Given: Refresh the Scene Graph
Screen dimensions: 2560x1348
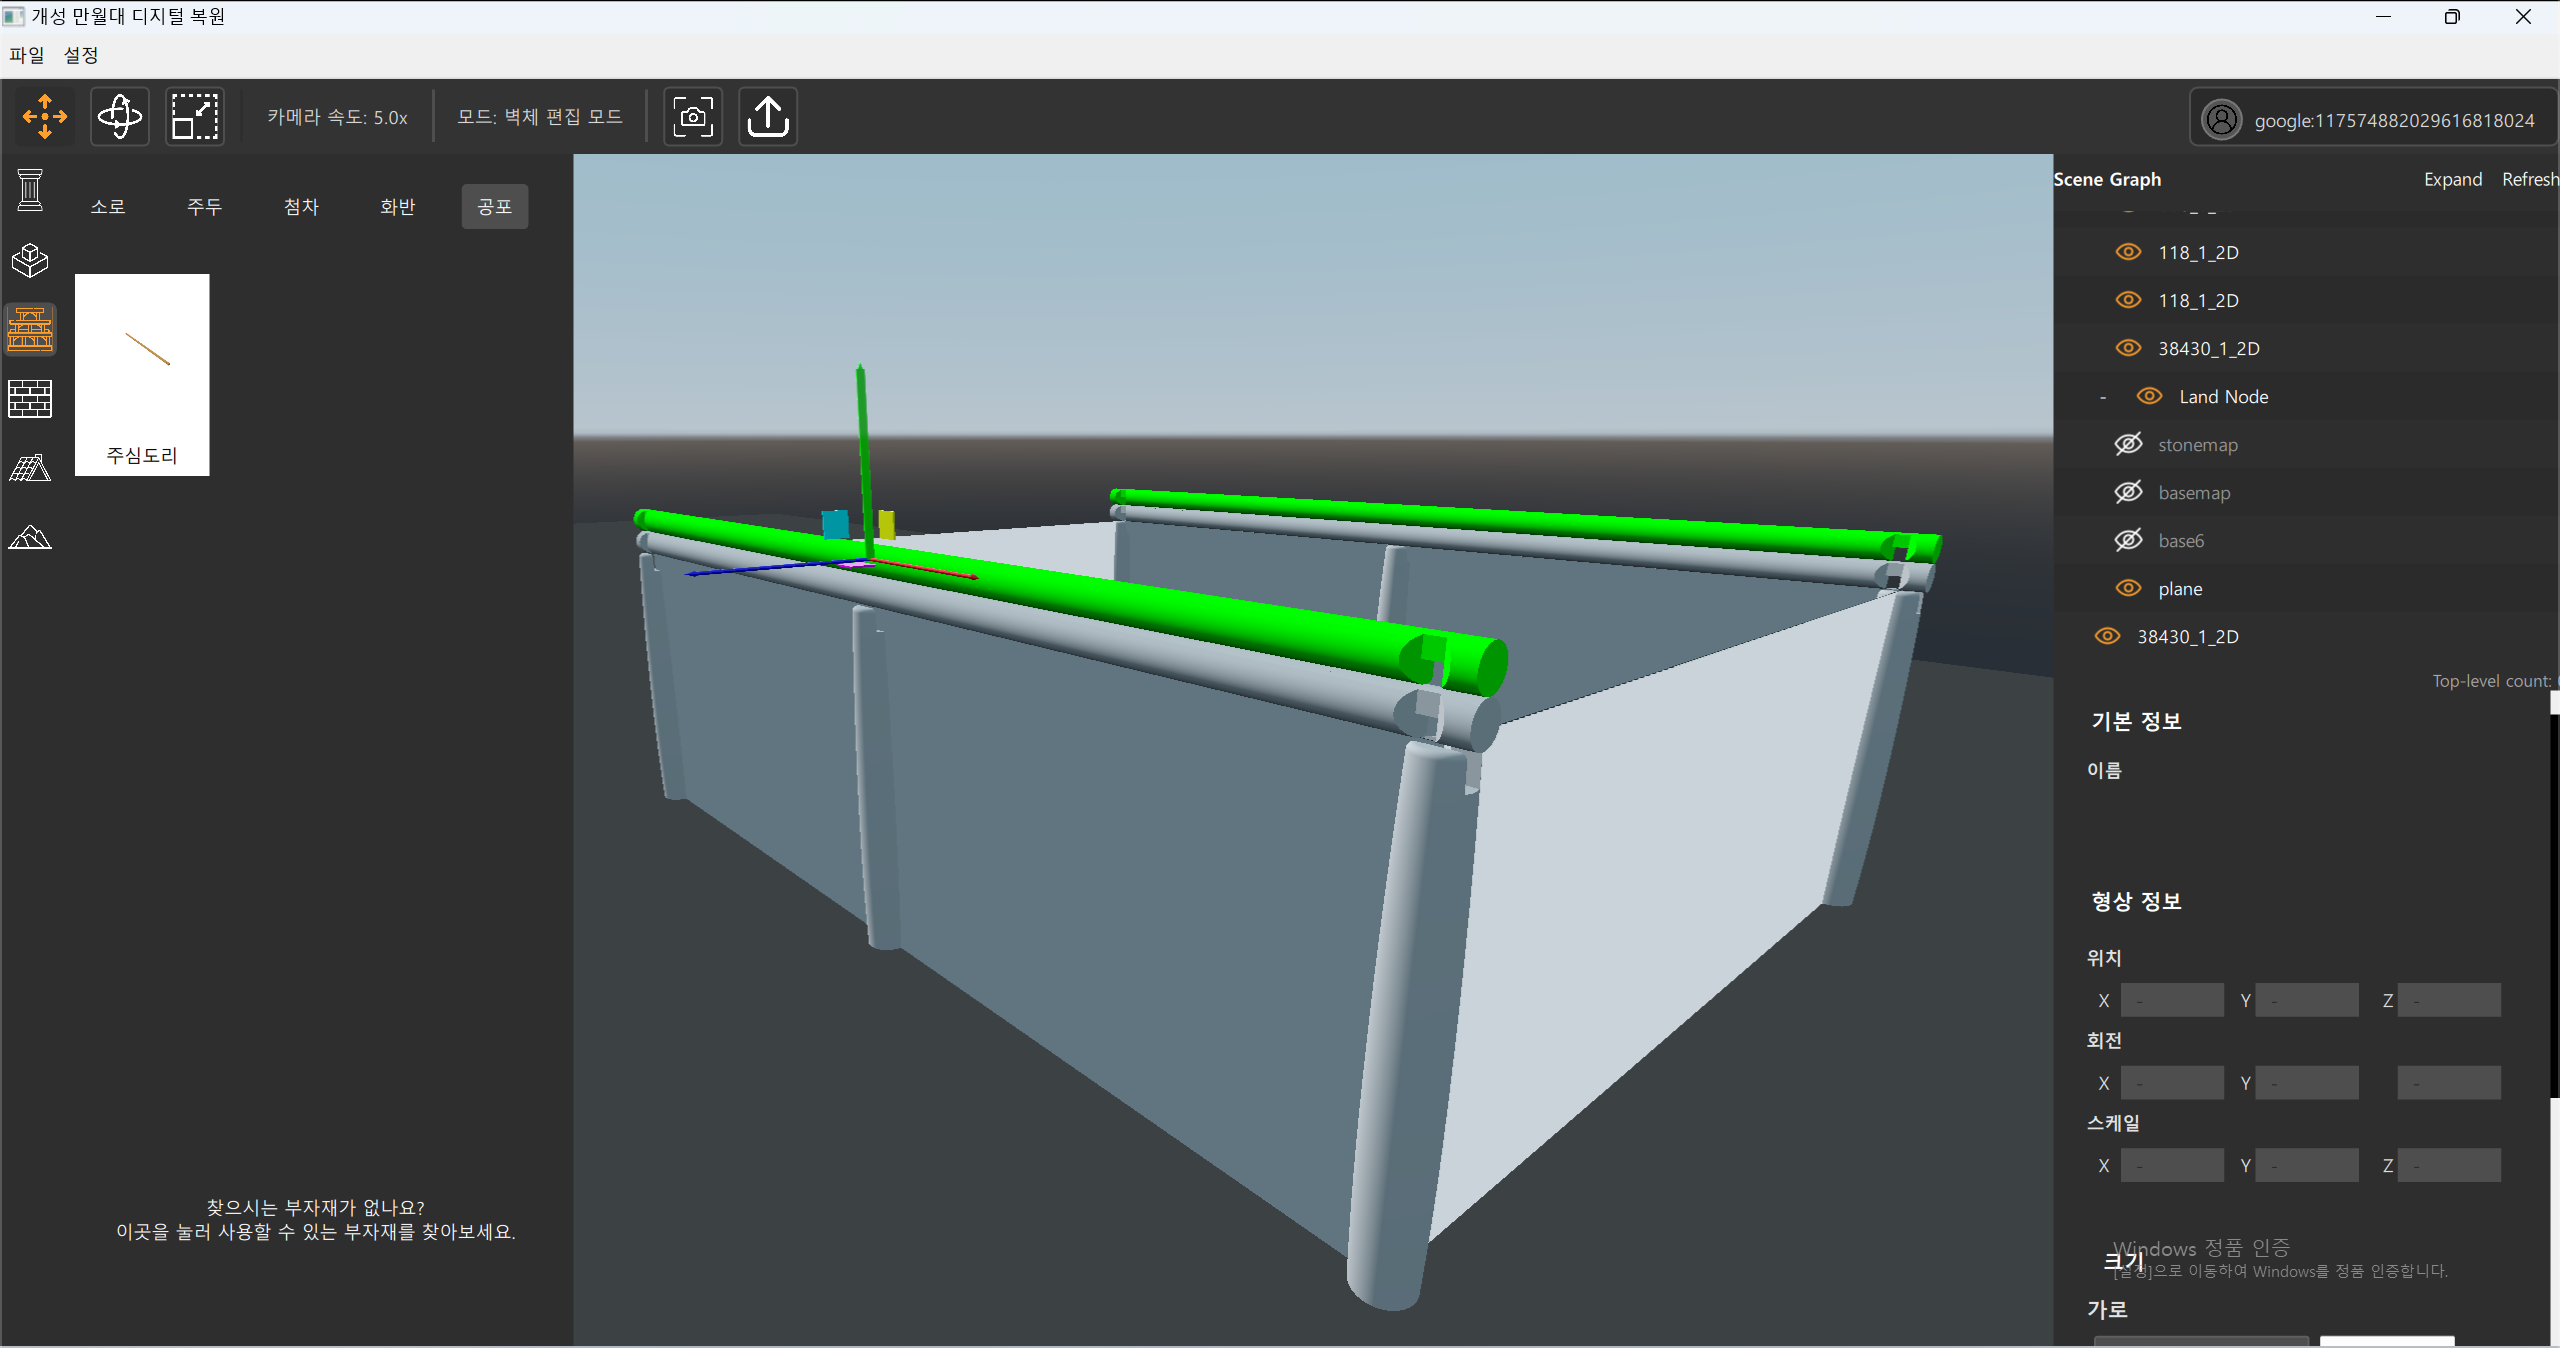Looking at the screenshot, I should pos(2528,179).
